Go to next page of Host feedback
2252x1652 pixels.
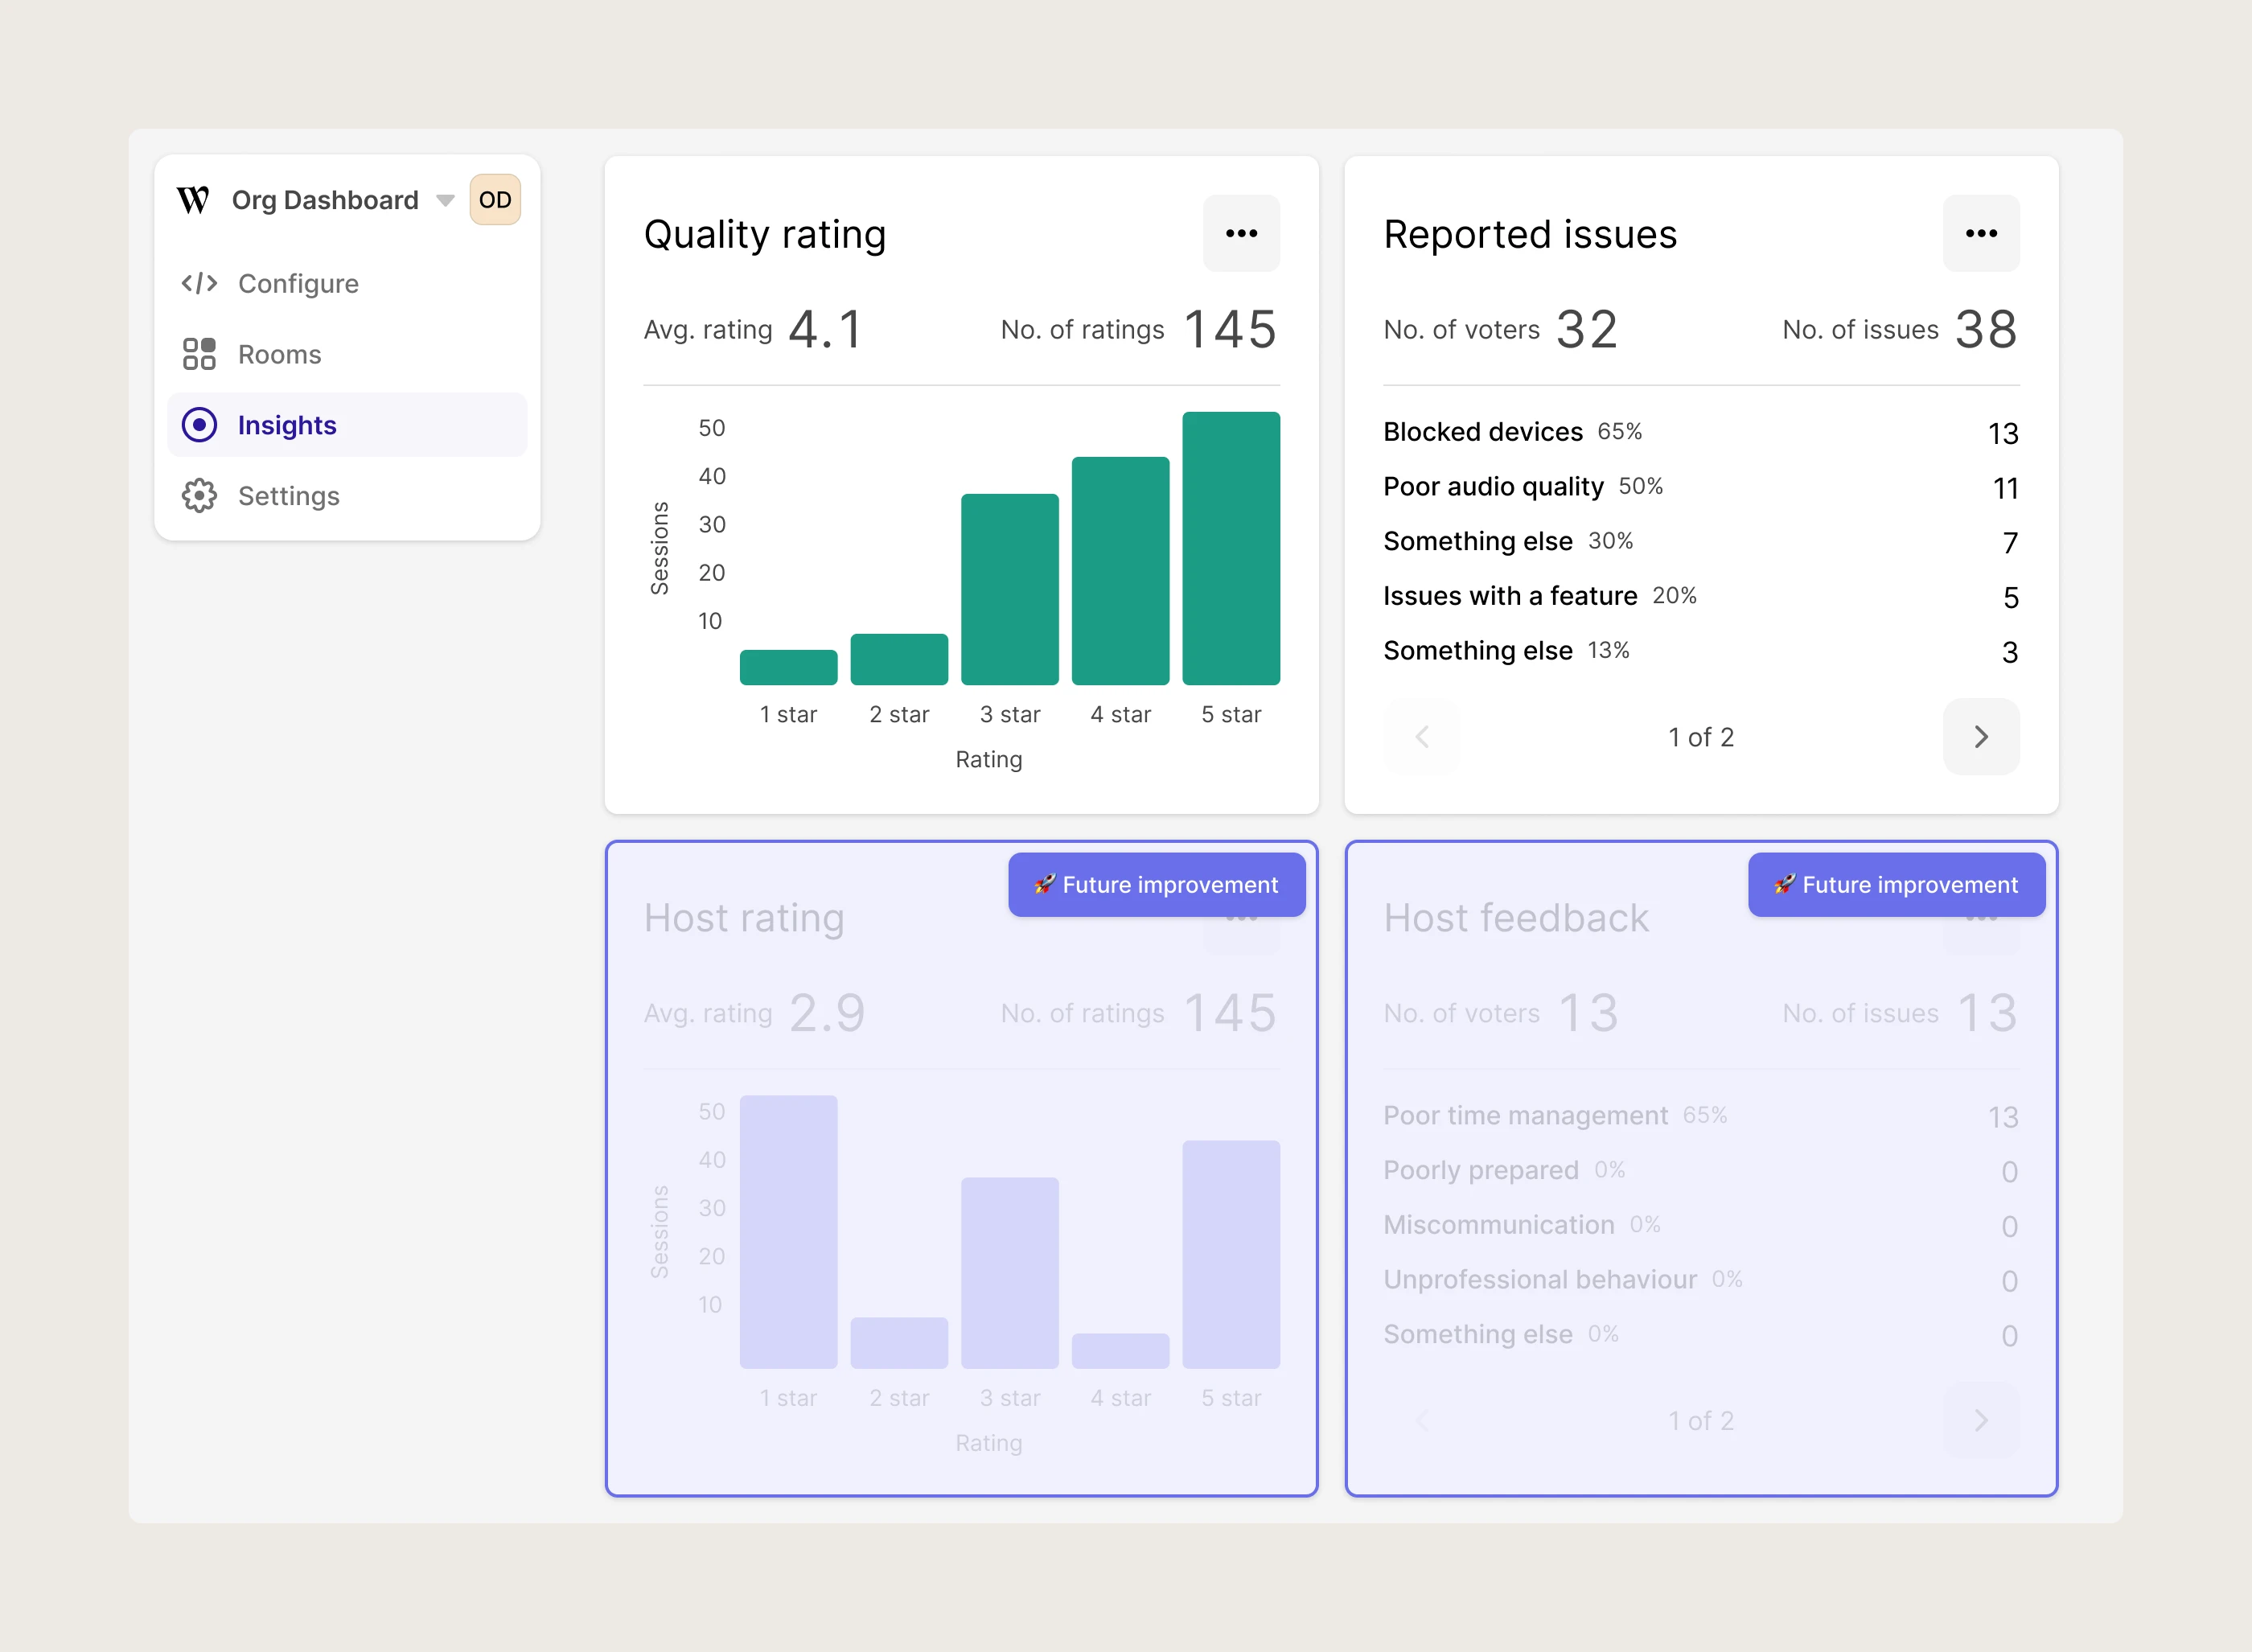pyautogui.click(x=1981, y=1421)
